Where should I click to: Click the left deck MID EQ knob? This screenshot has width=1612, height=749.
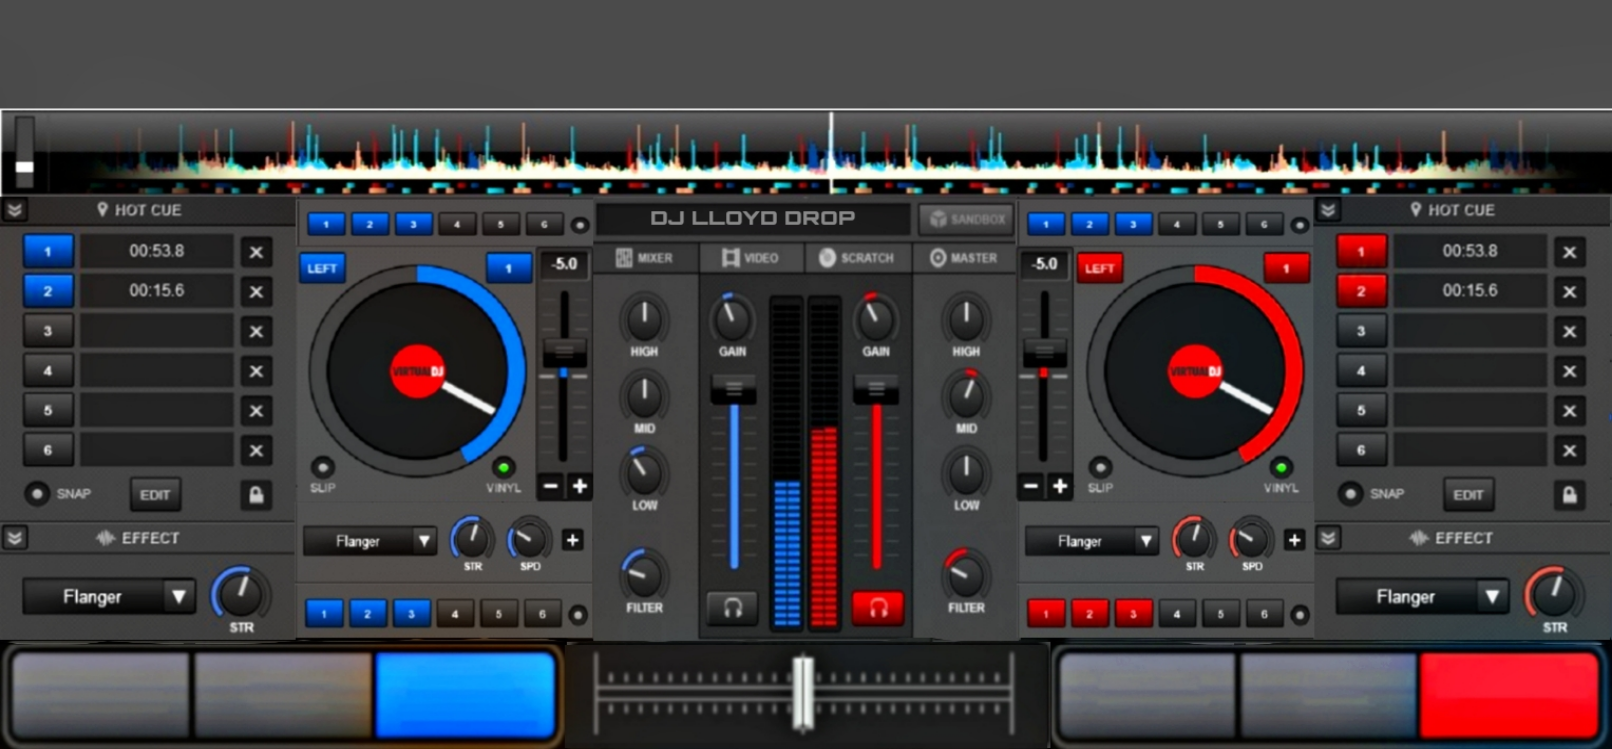point(644,396)
